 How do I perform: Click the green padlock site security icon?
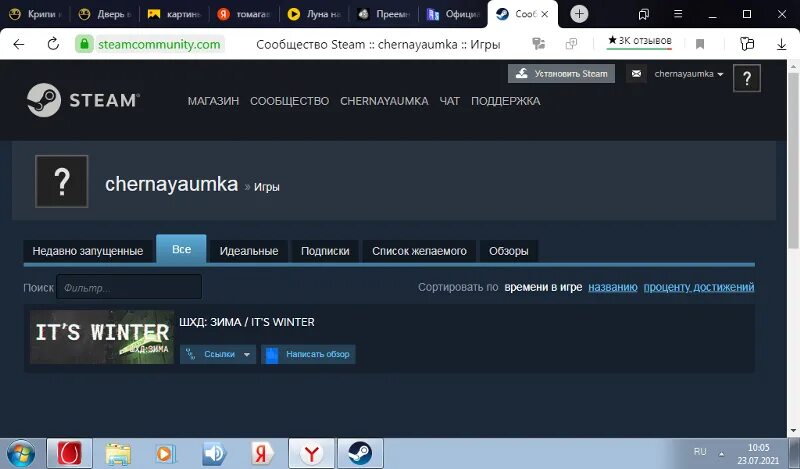tap(85, 44)
